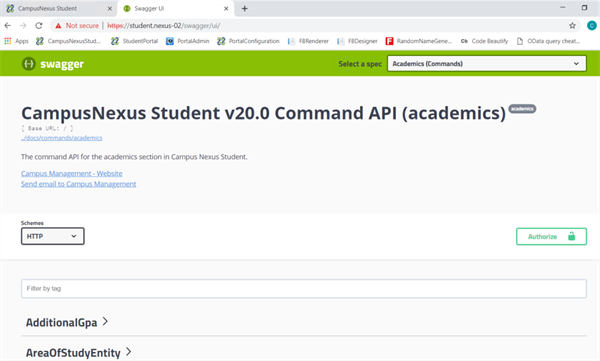Screen dimensions: 600x361
Task: Open the Apps grid bookmark
Action: [16, 41]
